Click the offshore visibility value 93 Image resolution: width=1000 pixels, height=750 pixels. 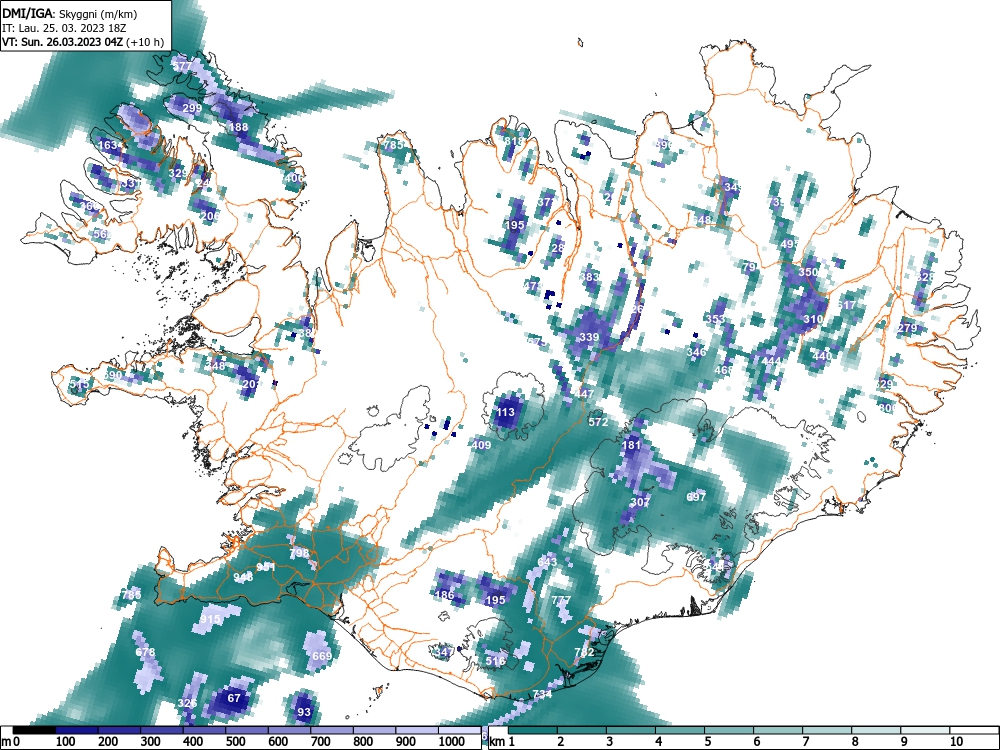(x=304, y=712)
